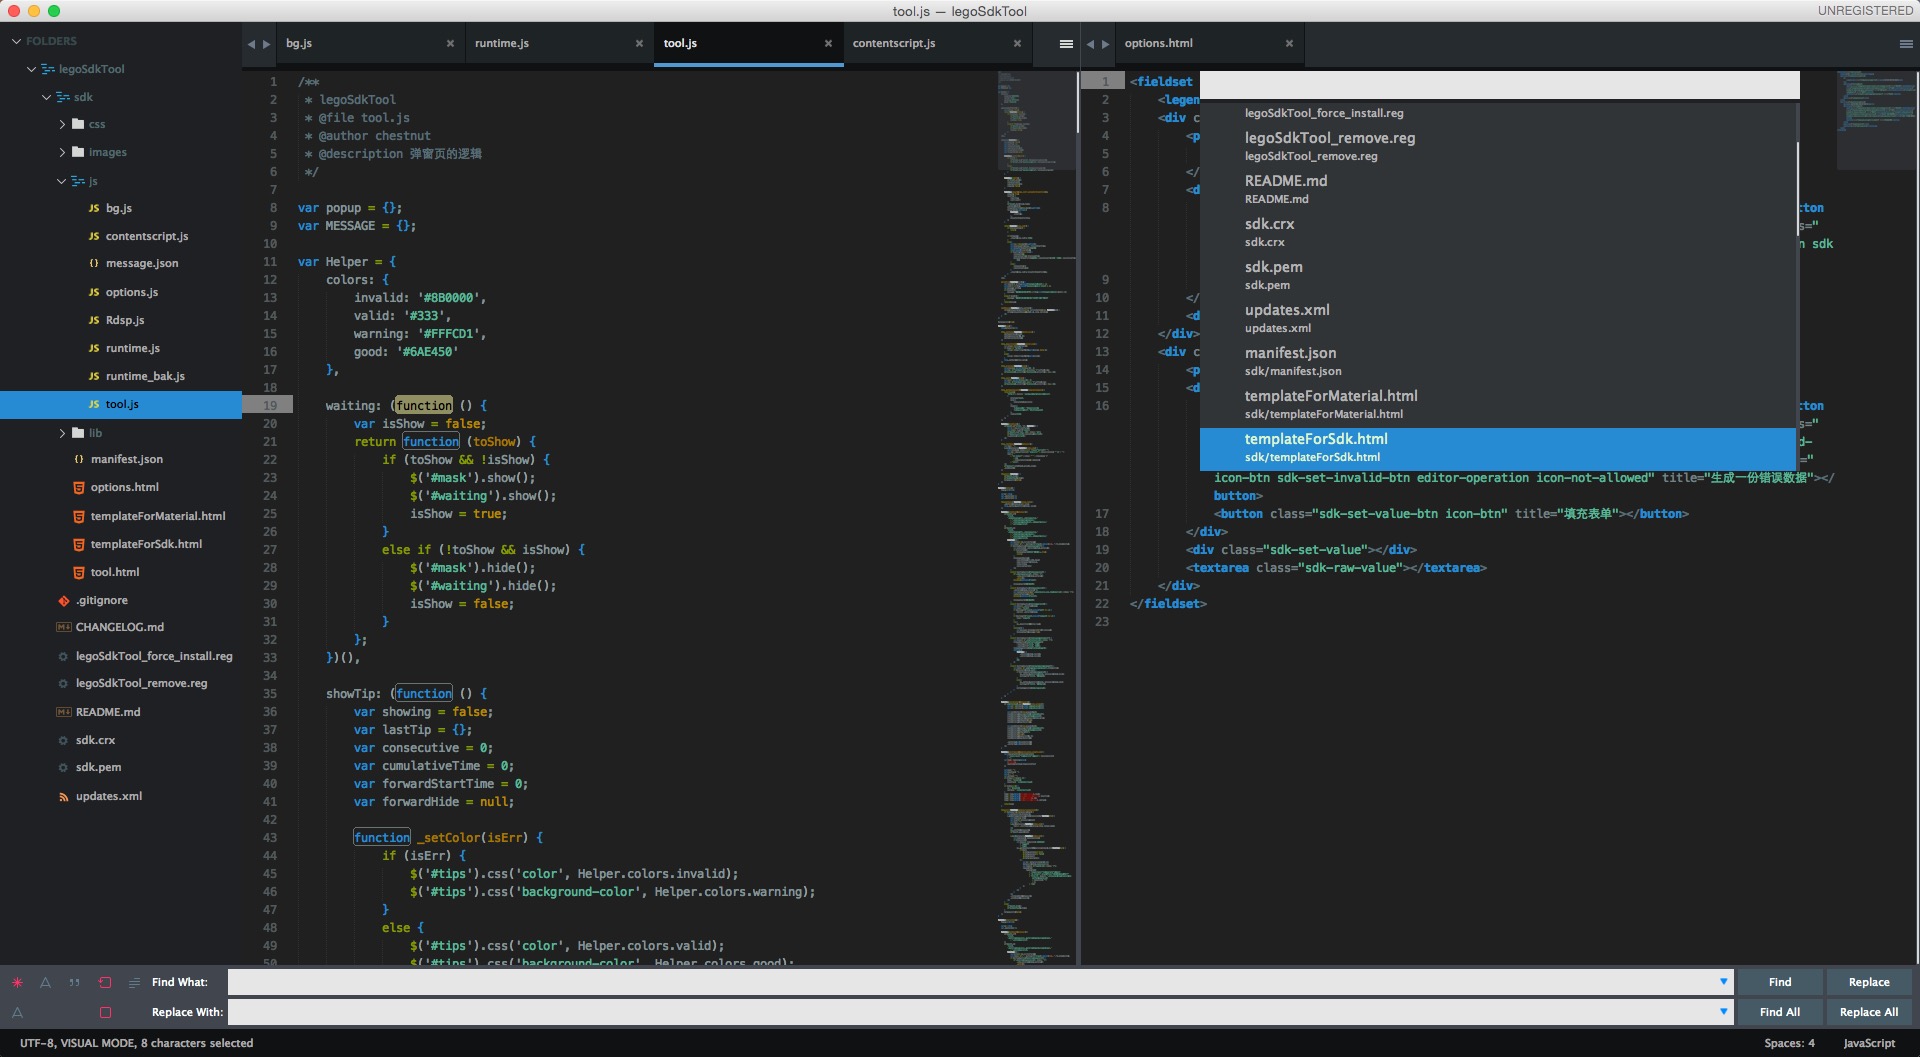Viewport: 1920px width, 1057px height.
Task: Choose sdk/manifest.json in quick-open list
Action: click(x=1498, y=361)
